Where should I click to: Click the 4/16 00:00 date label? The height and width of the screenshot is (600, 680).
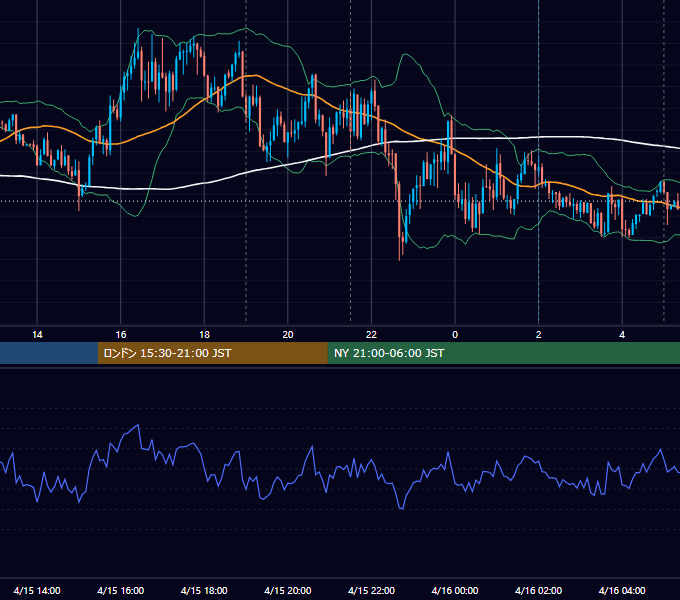click(455, 590)
